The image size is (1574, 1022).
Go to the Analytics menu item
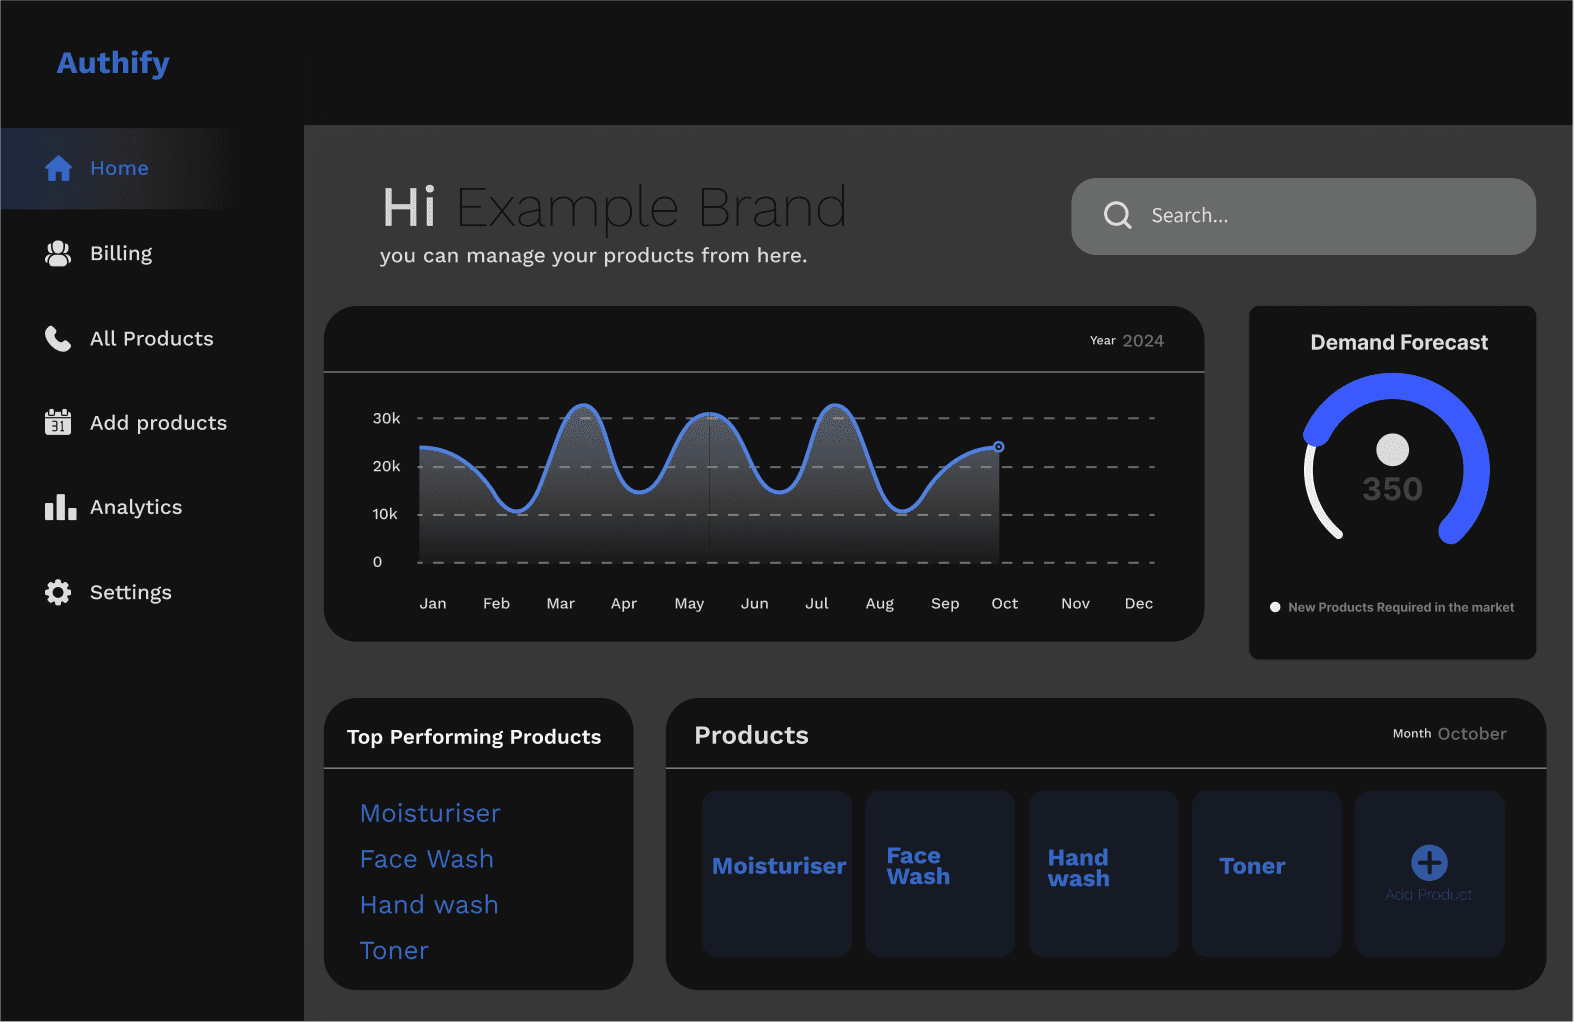coord(136,508)
